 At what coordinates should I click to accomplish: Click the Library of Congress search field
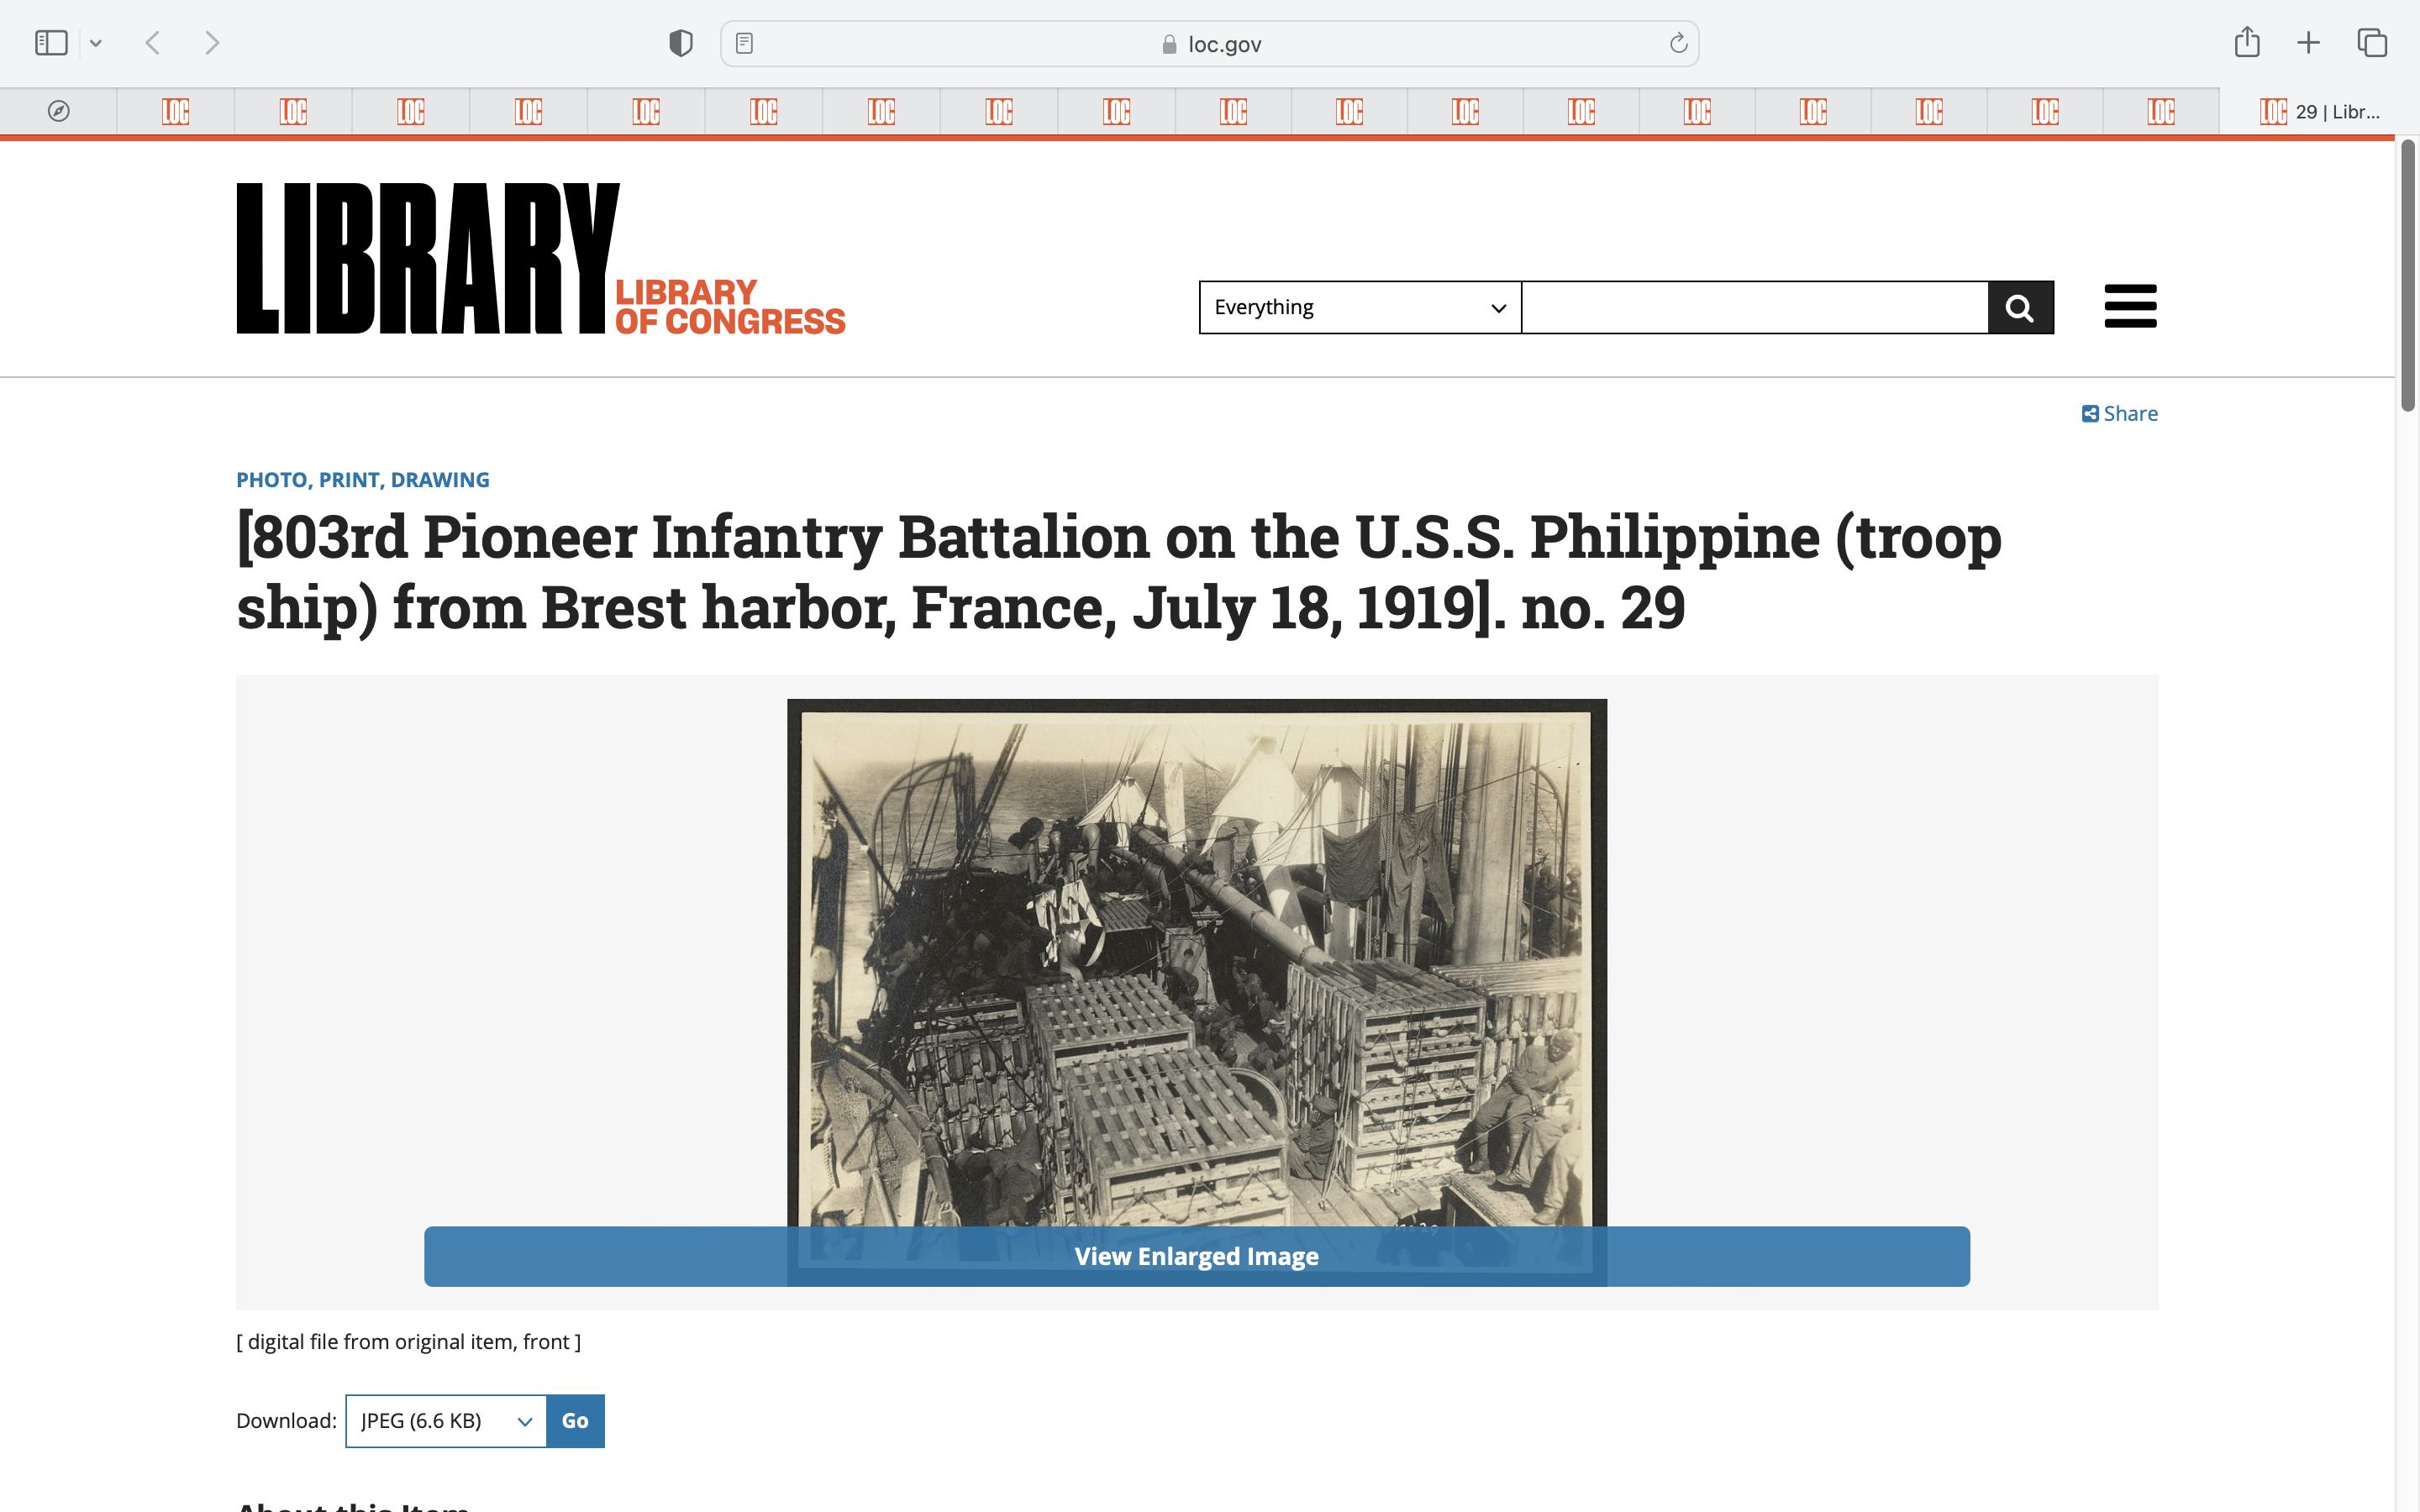pyautogui.click(x=1754, y=308)
